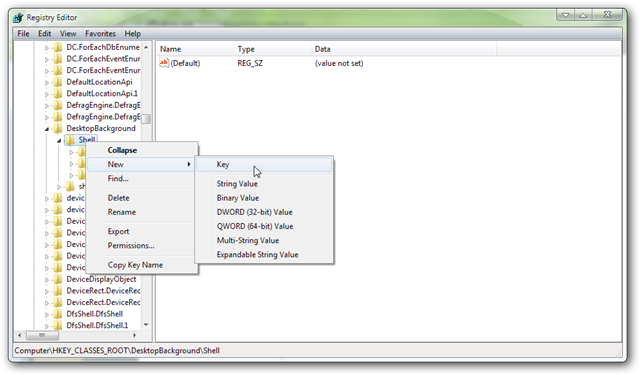Click the DesktopBackground folder icon
The image size is (640, 375).
[58, 129]
